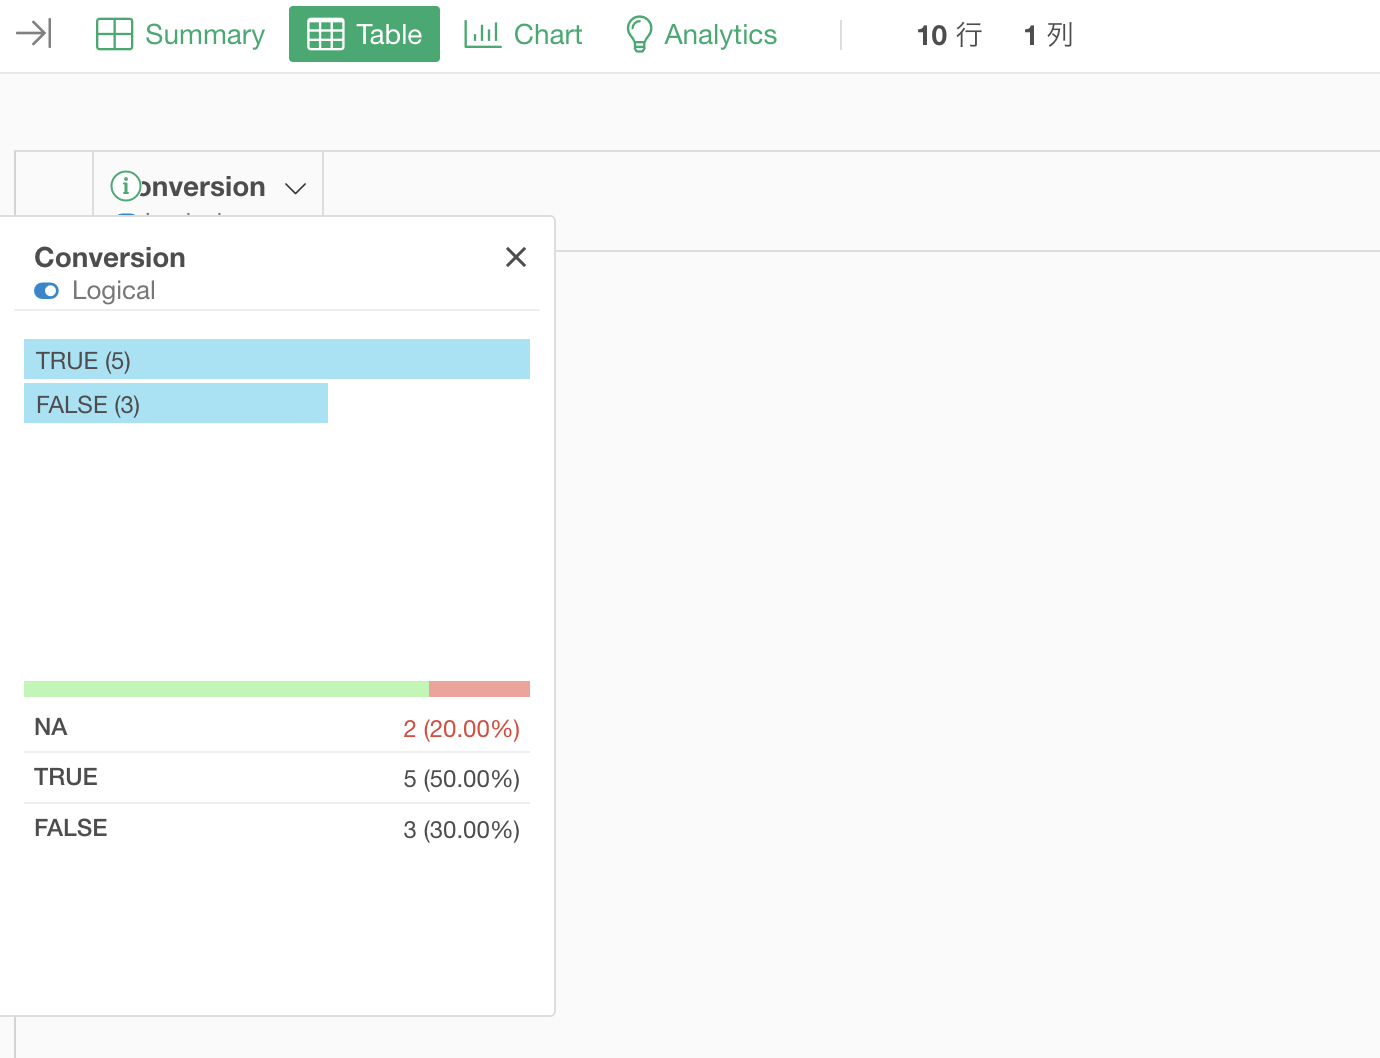The height and width of the screenshot is (1058, 1380).
Task: Click the FALSE row showing 3 (30.00%)
Action: pos(276,829)
